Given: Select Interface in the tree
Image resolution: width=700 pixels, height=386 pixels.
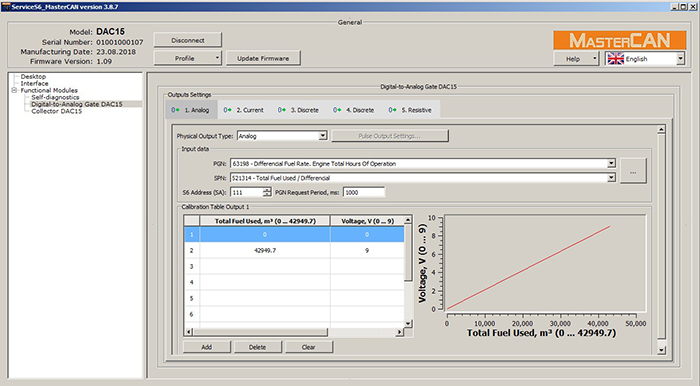Looking at the screenshot, I should pyautogui.click(x=34, y=83).
